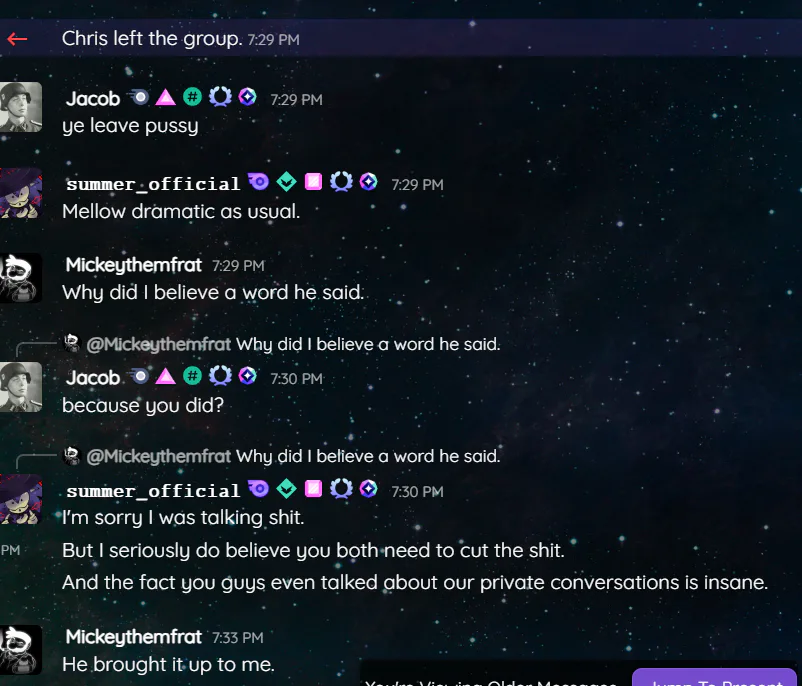802x686 pixels.
Task: Click Jacob's laurel wreath badge at 7:30 PM
Action: tap(220, 375)
